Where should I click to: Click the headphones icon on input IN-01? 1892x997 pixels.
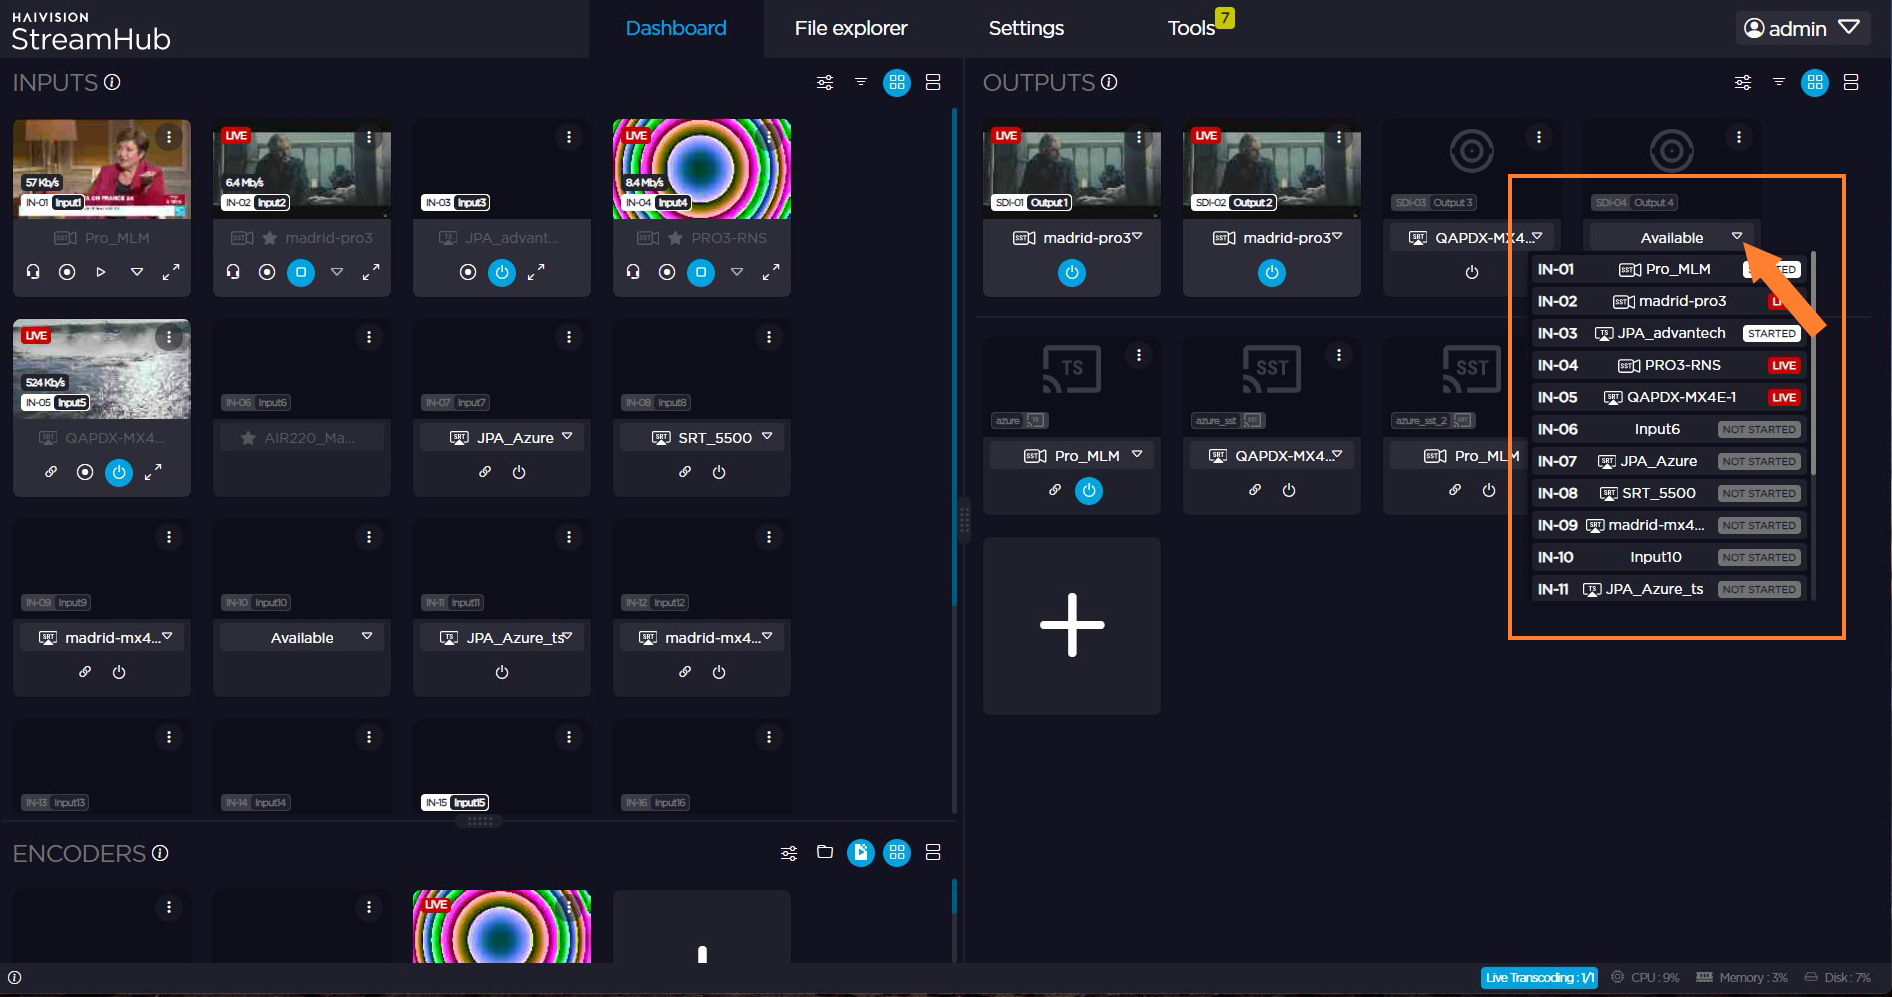pyautogui.click(x=33, y=272)
